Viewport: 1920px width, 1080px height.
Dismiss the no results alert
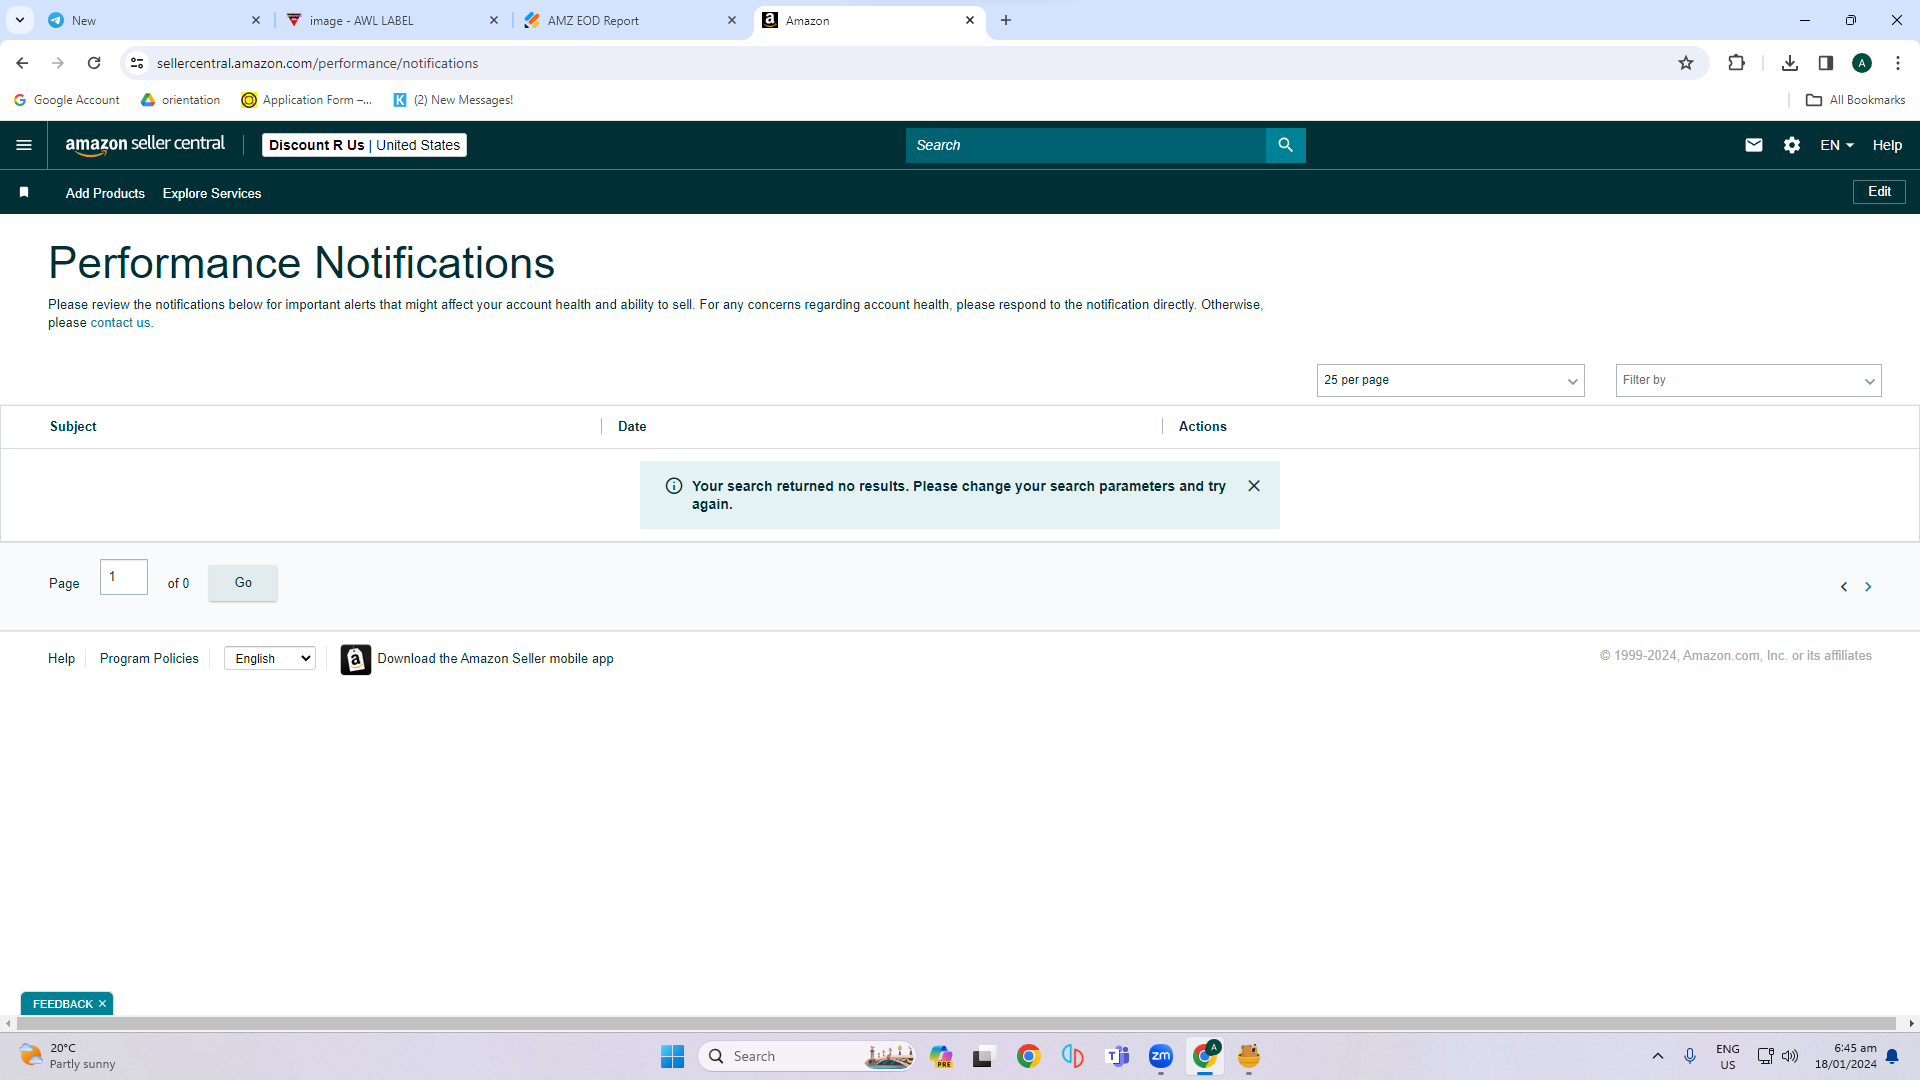tap(1254, 486)
